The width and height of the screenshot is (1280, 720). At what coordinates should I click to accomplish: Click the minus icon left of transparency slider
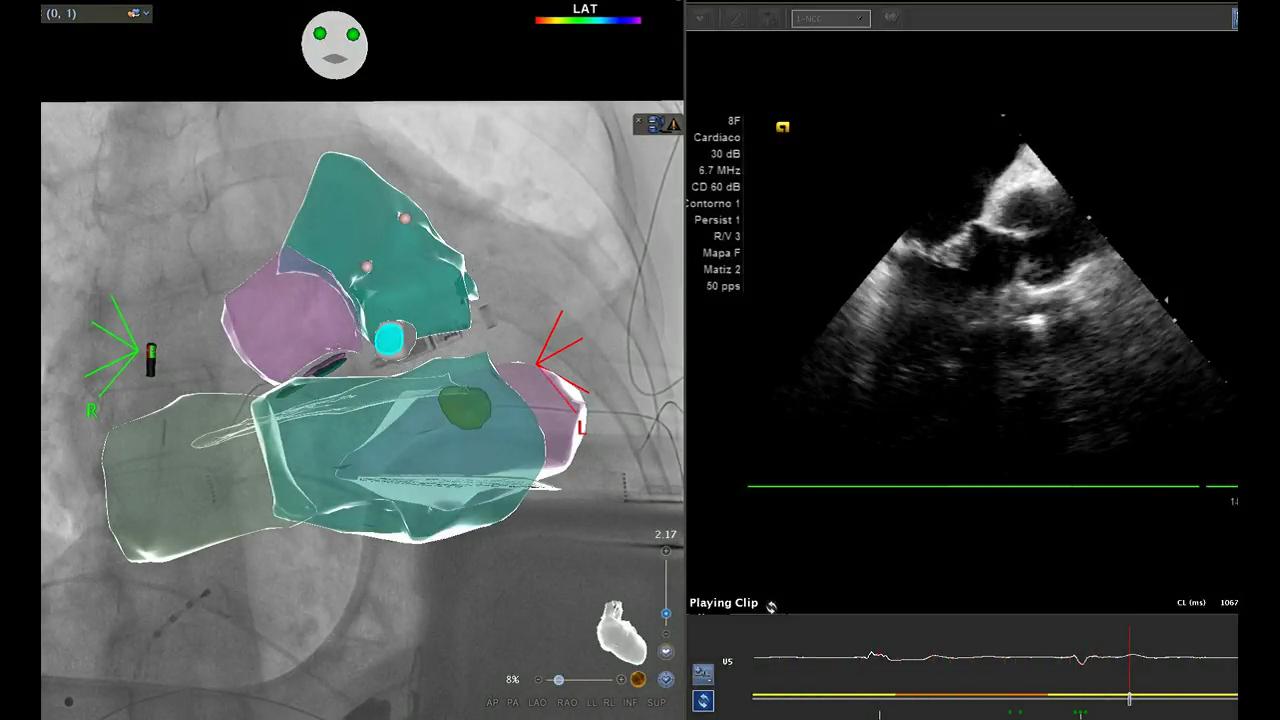(x=538, y=680)
